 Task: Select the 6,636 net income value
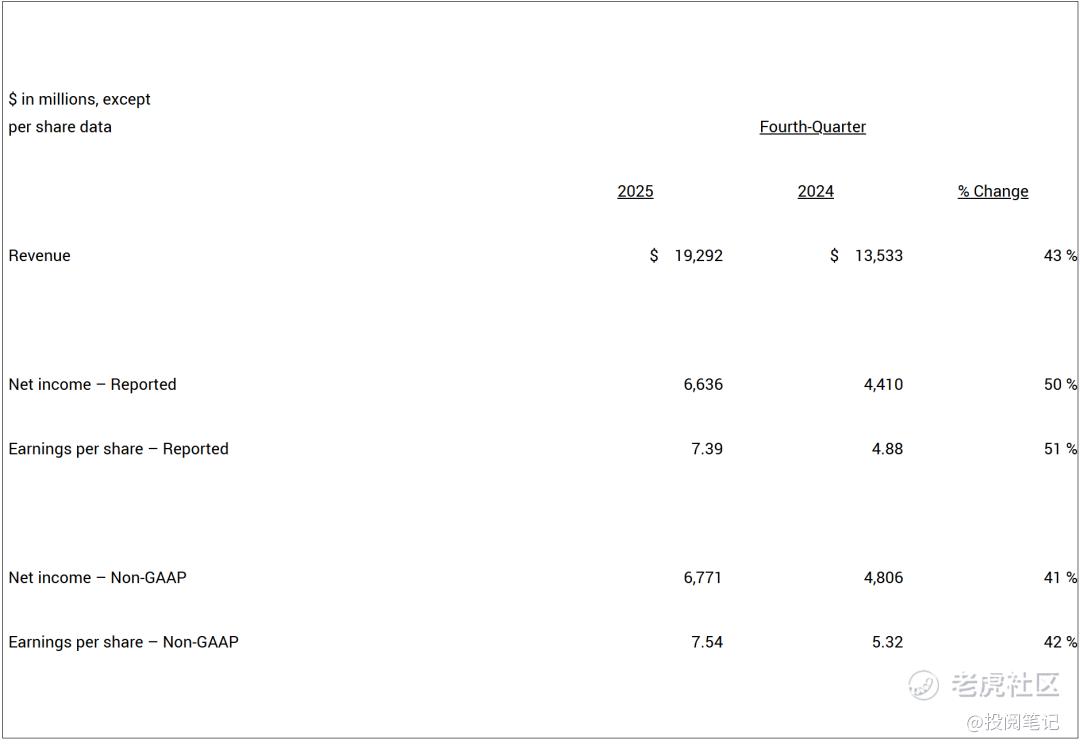point(703,384)
